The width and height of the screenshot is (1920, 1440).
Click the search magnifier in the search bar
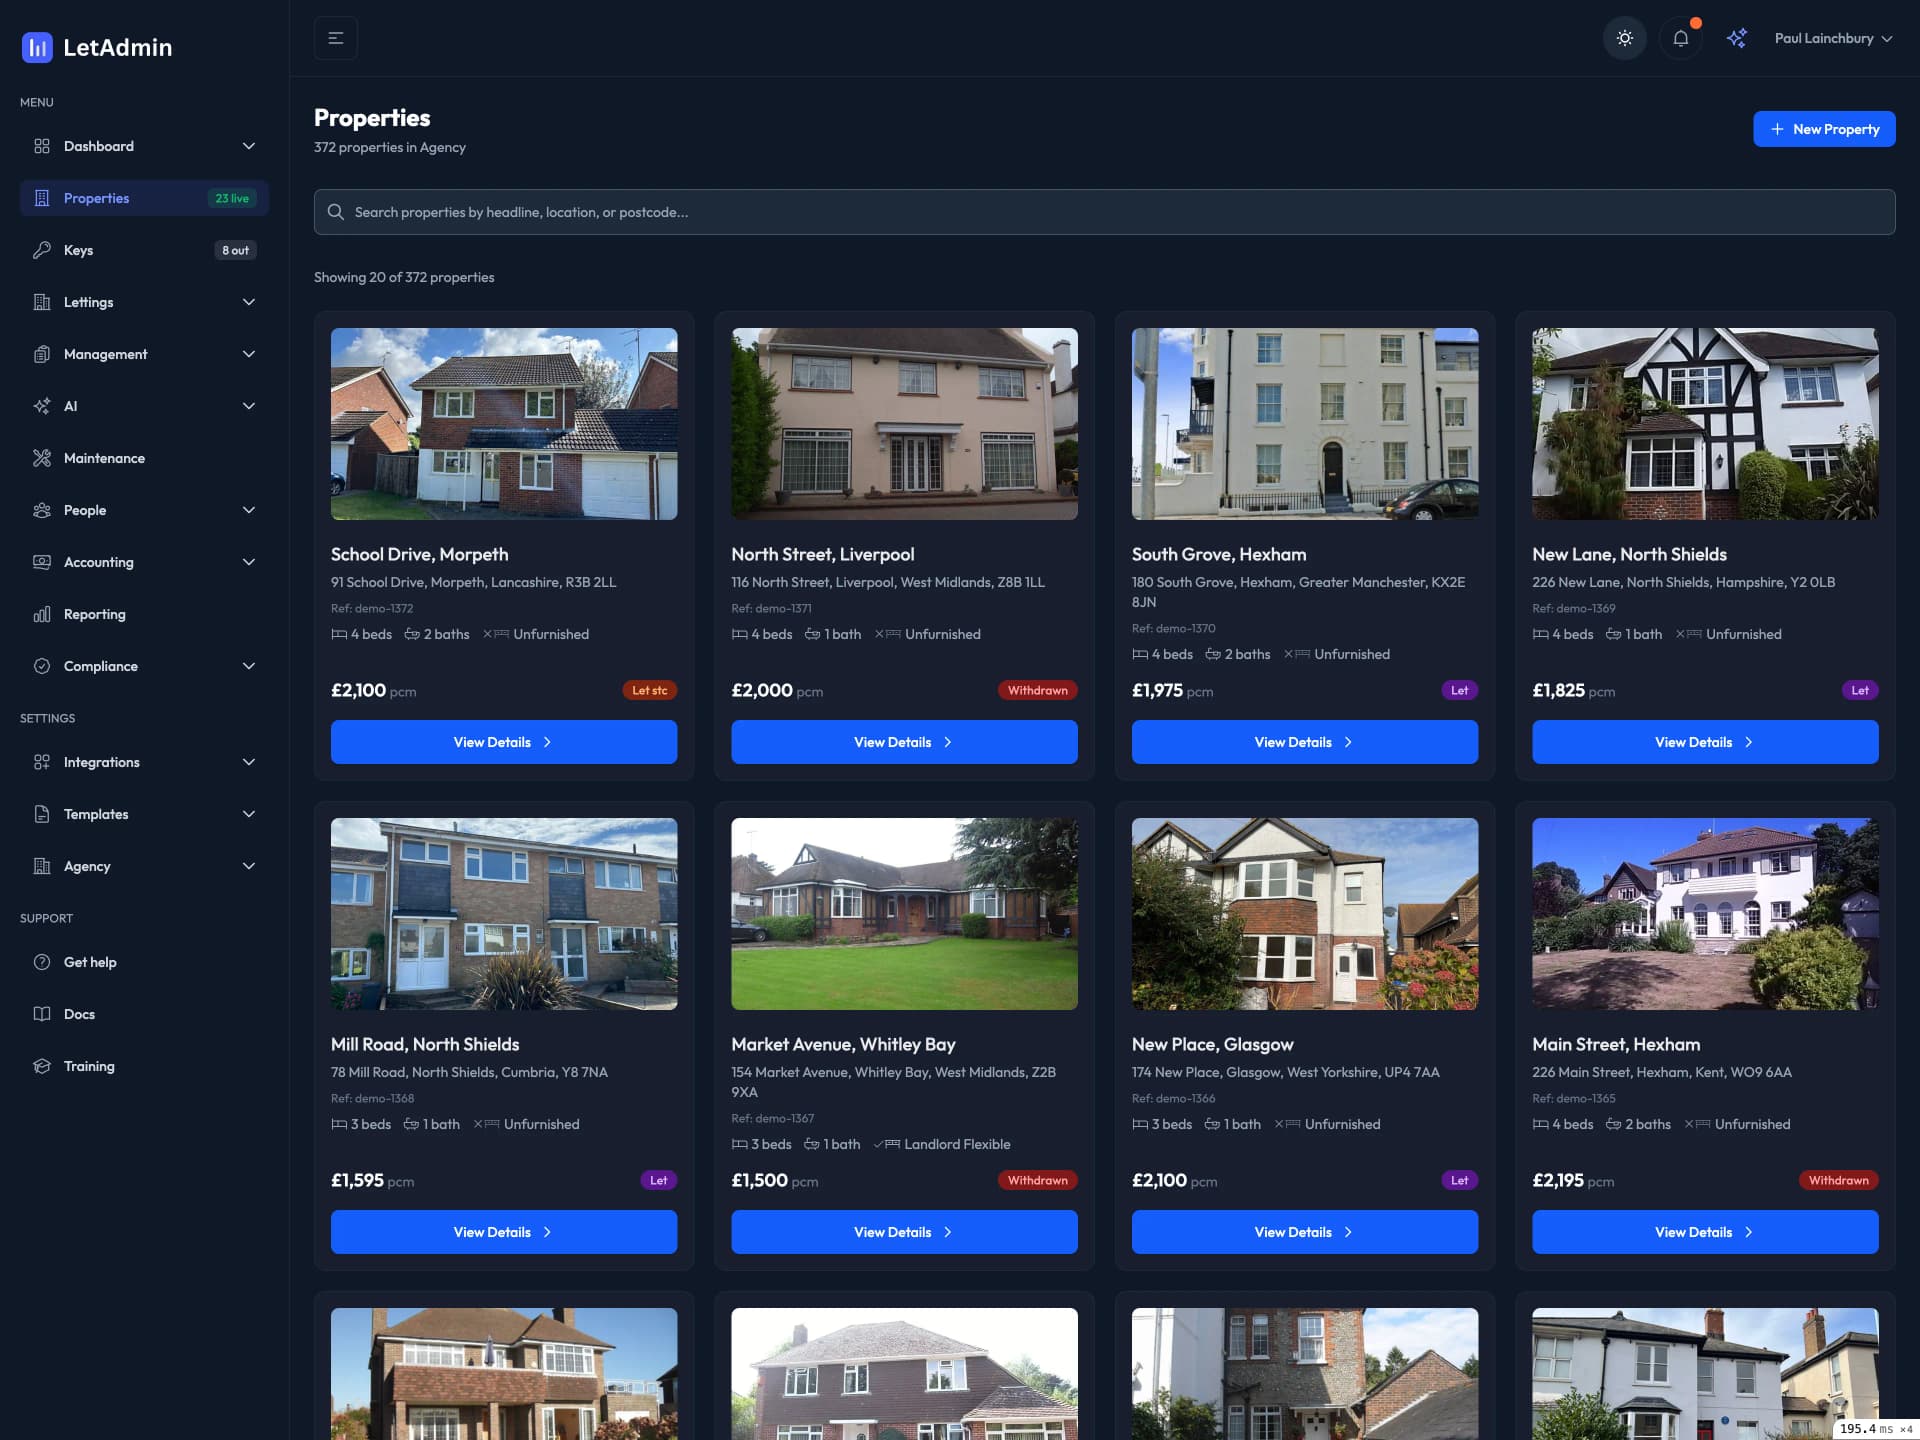click(336, 212)
